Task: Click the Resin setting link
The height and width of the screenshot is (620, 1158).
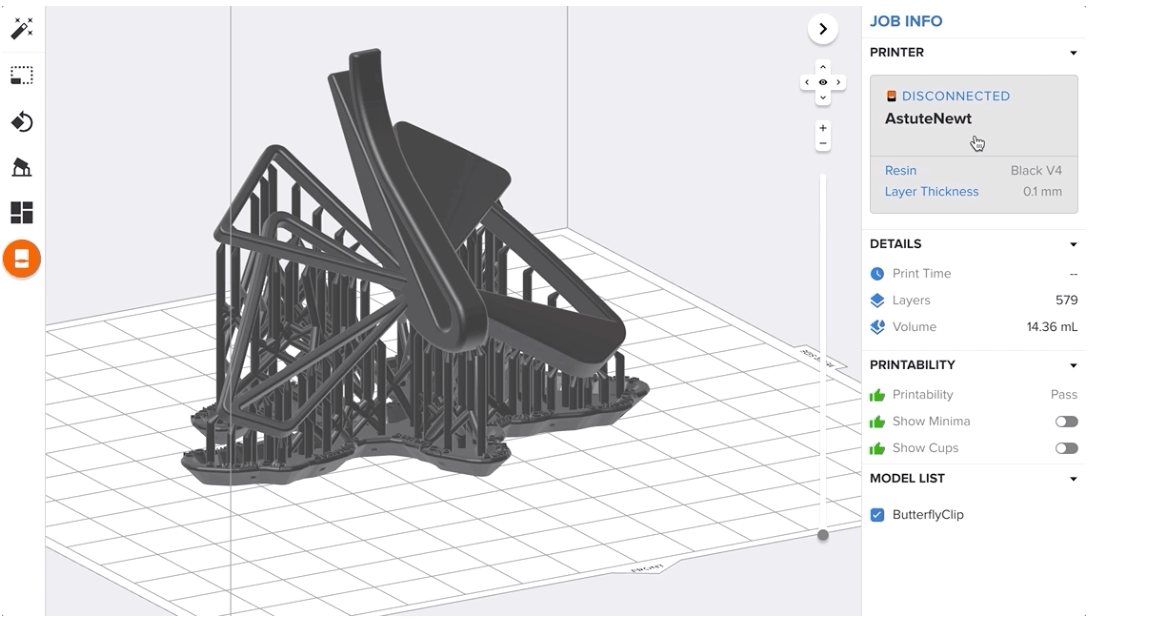Action: (x=900, y=171)
